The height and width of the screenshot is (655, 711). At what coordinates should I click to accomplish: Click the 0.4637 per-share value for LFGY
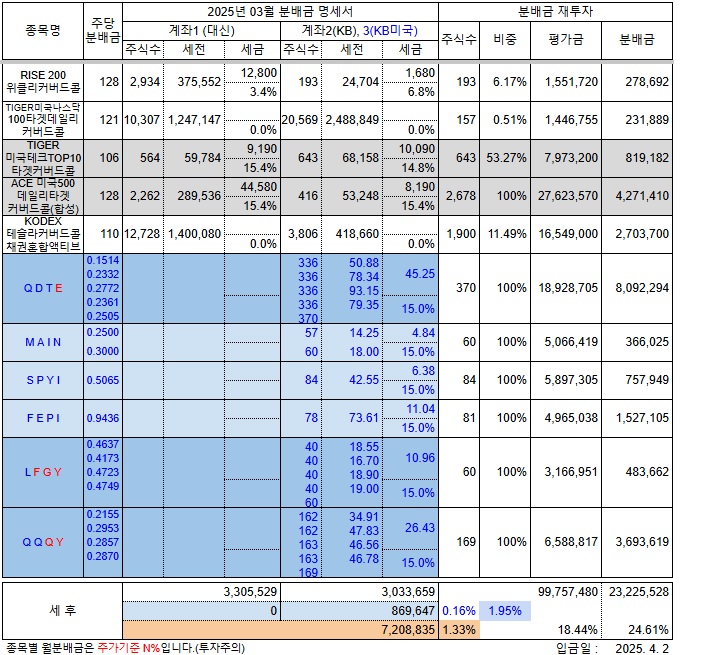pos(103,445)
